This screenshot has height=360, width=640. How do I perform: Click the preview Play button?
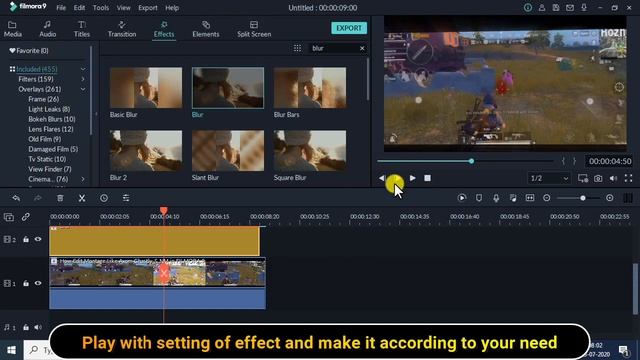tap(413, 178)
